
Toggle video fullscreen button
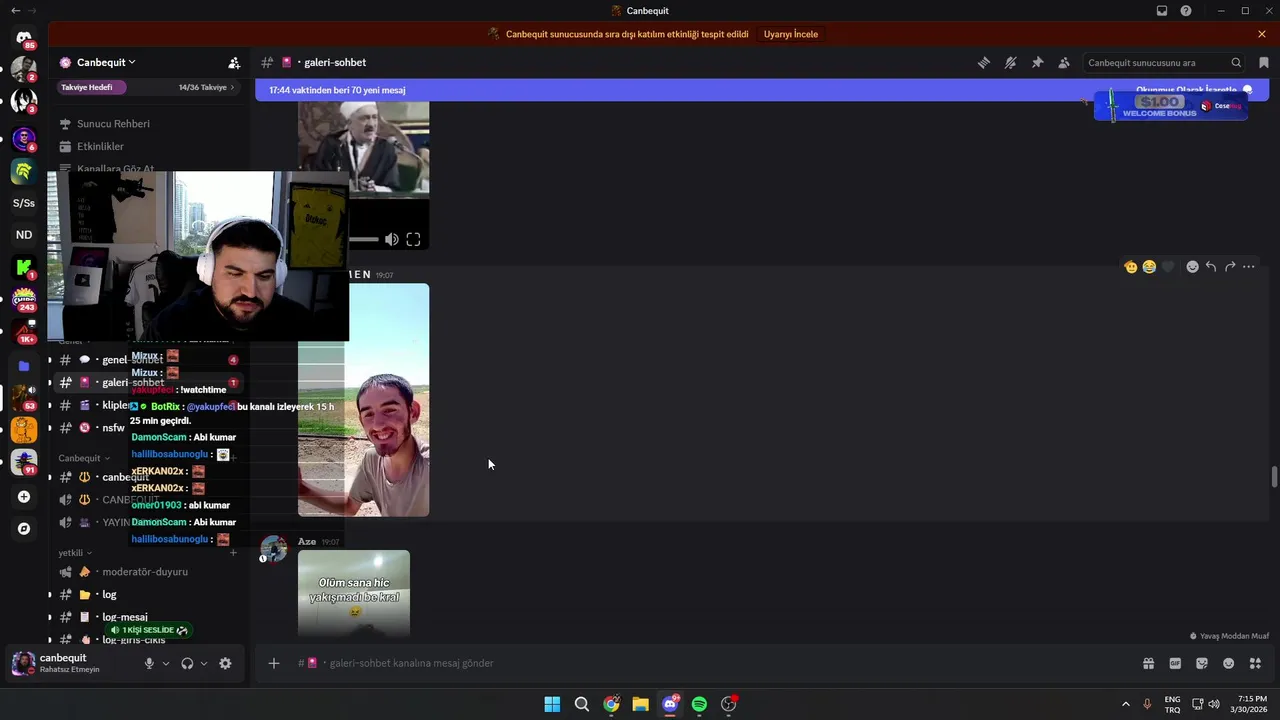tap(413, 239)
